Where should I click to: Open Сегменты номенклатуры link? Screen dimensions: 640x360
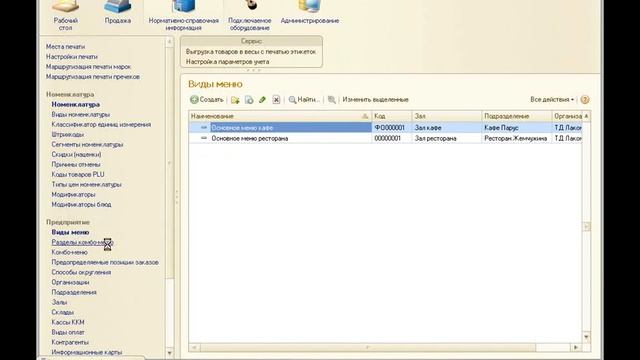point(87,144)
